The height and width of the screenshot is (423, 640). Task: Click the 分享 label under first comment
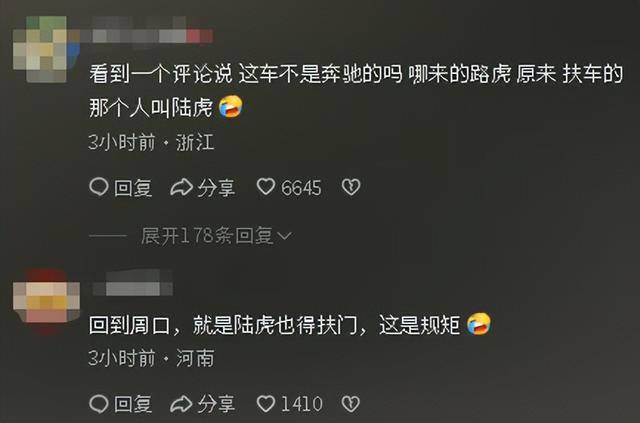pyautogui.click(x=216, y=188)
